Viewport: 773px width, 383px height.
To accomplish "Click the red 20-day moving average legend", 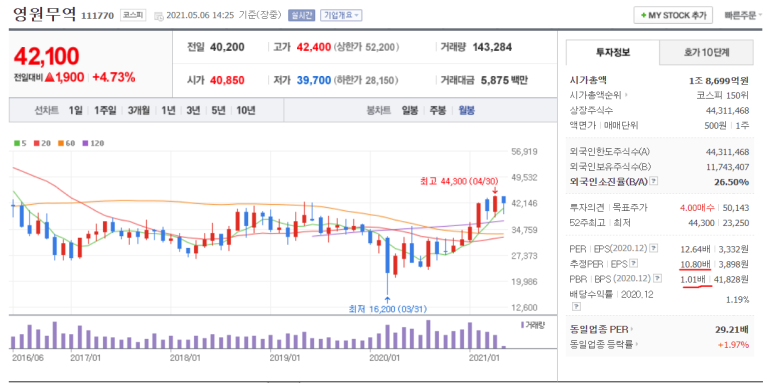I will (x=42, y=143).
